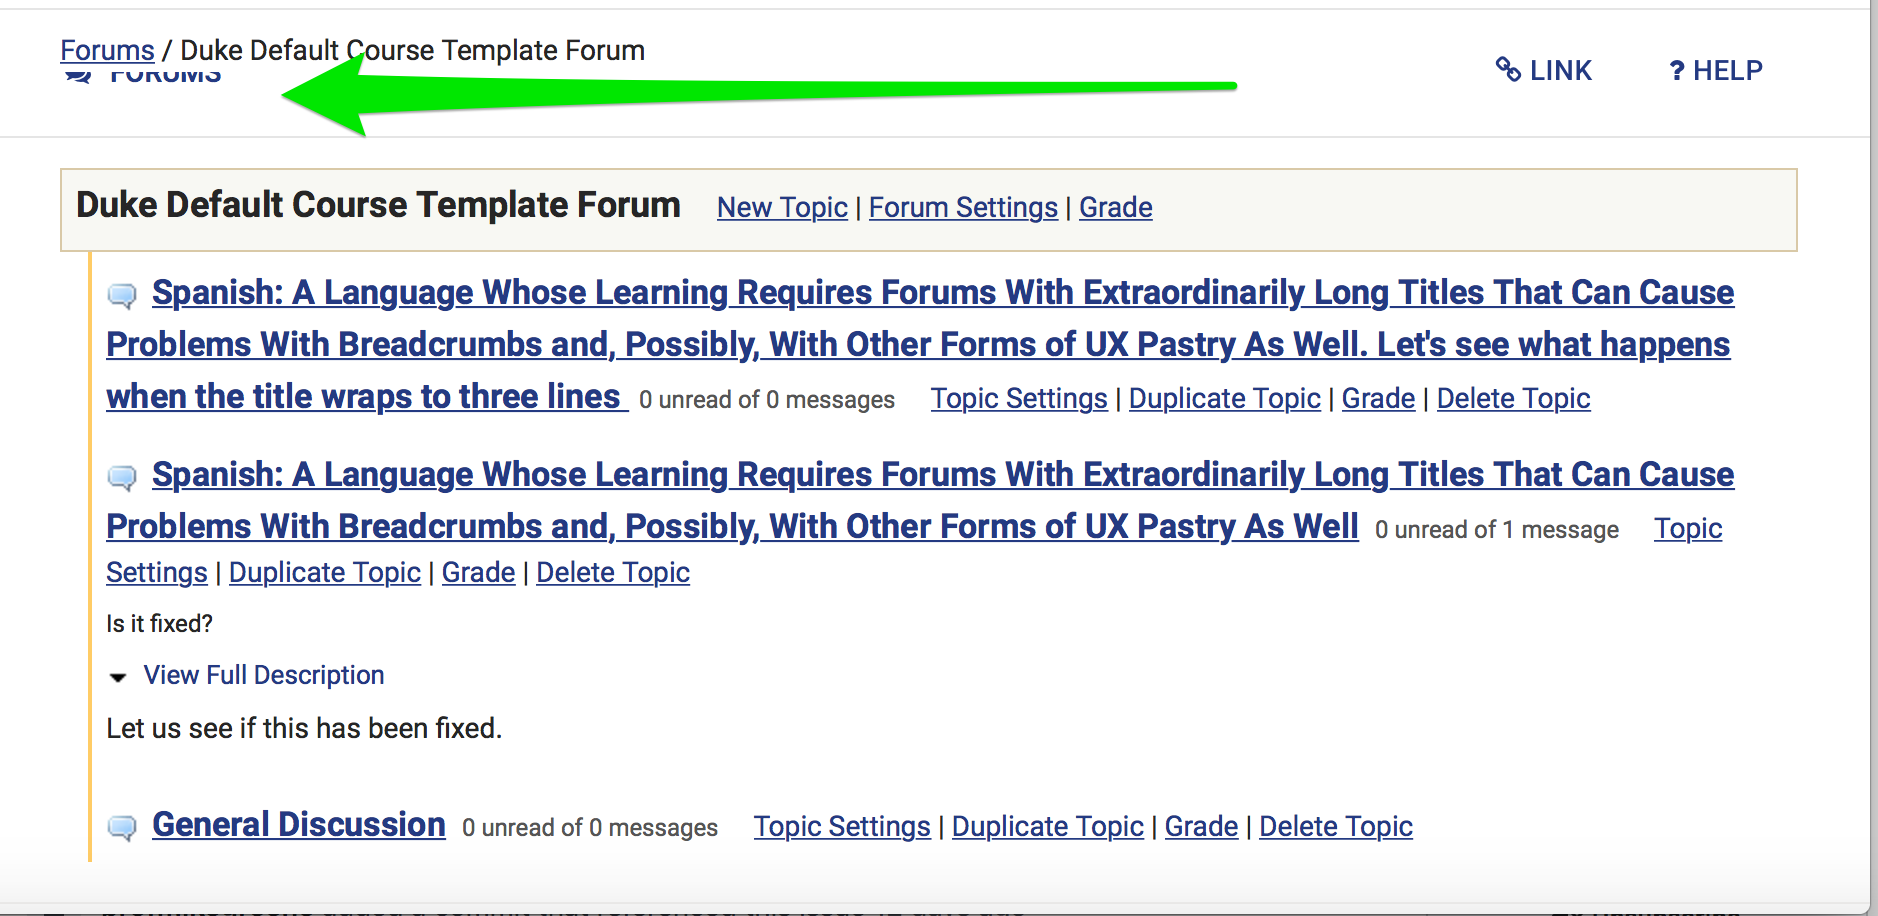1878x916 pixels.
Task: Duplicate the General Discussion topic
Action: [1047, 826]
